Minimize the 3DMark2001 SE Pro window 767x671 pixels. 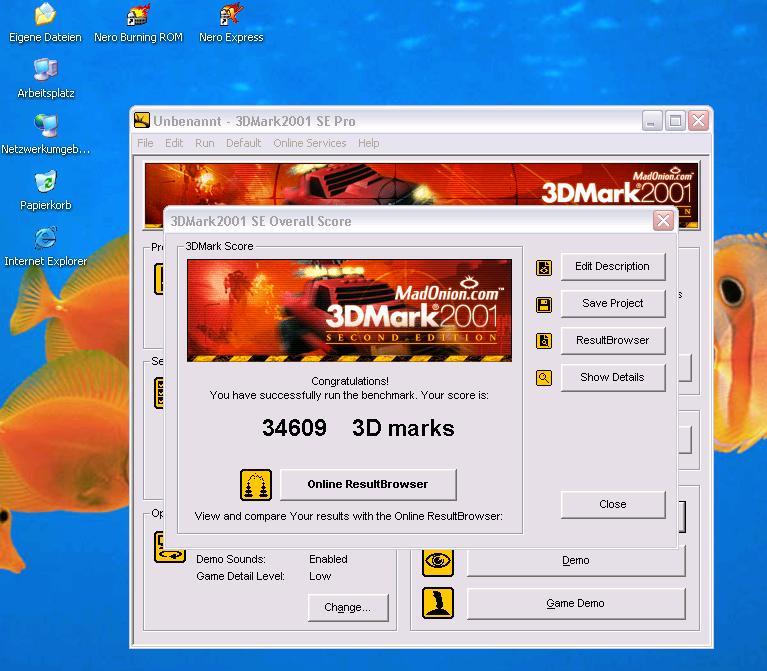pyautogui.click(x=652, y=120)
